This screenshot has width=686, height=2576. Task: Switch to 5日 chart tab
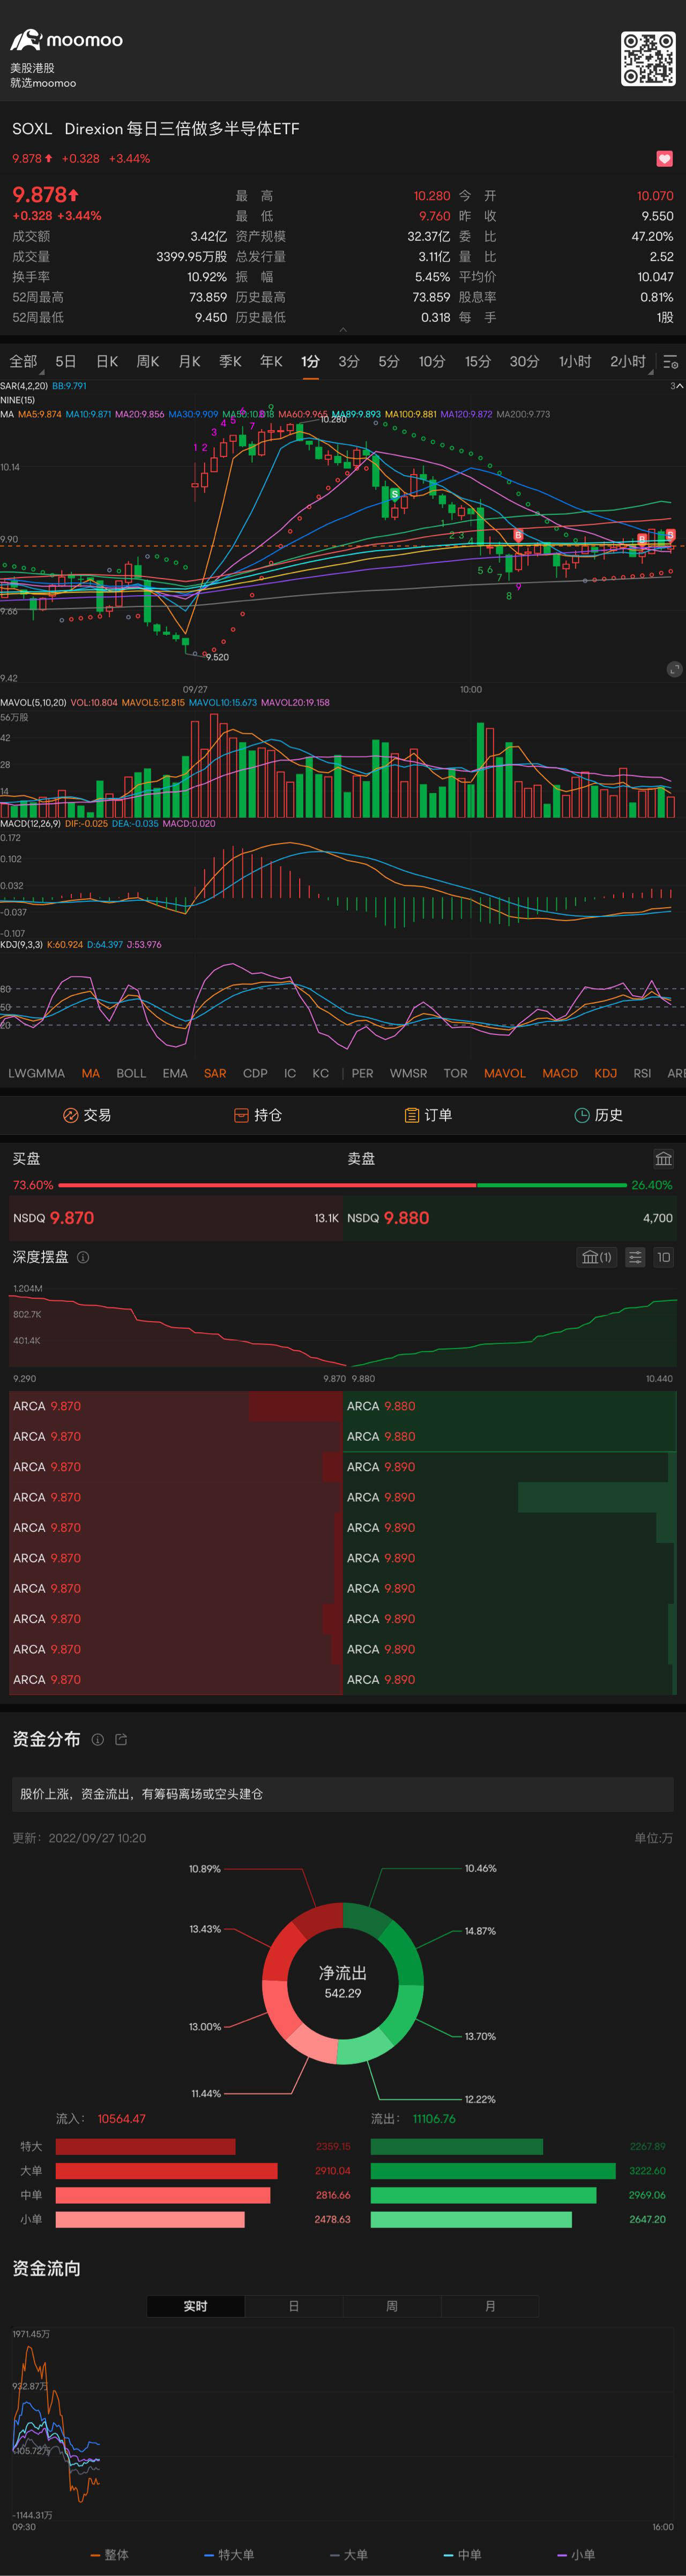tap(66, 361)
